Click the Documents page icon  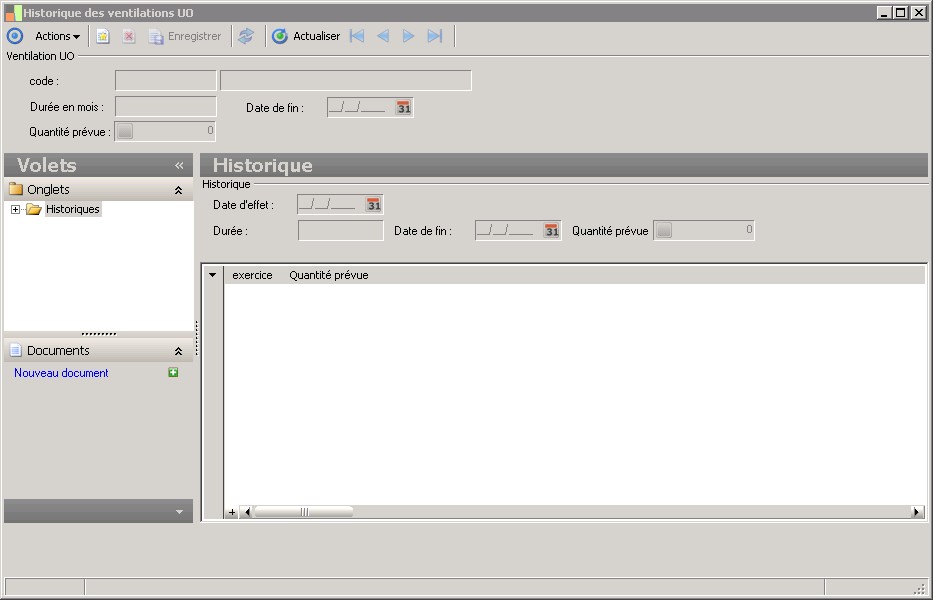16,350
